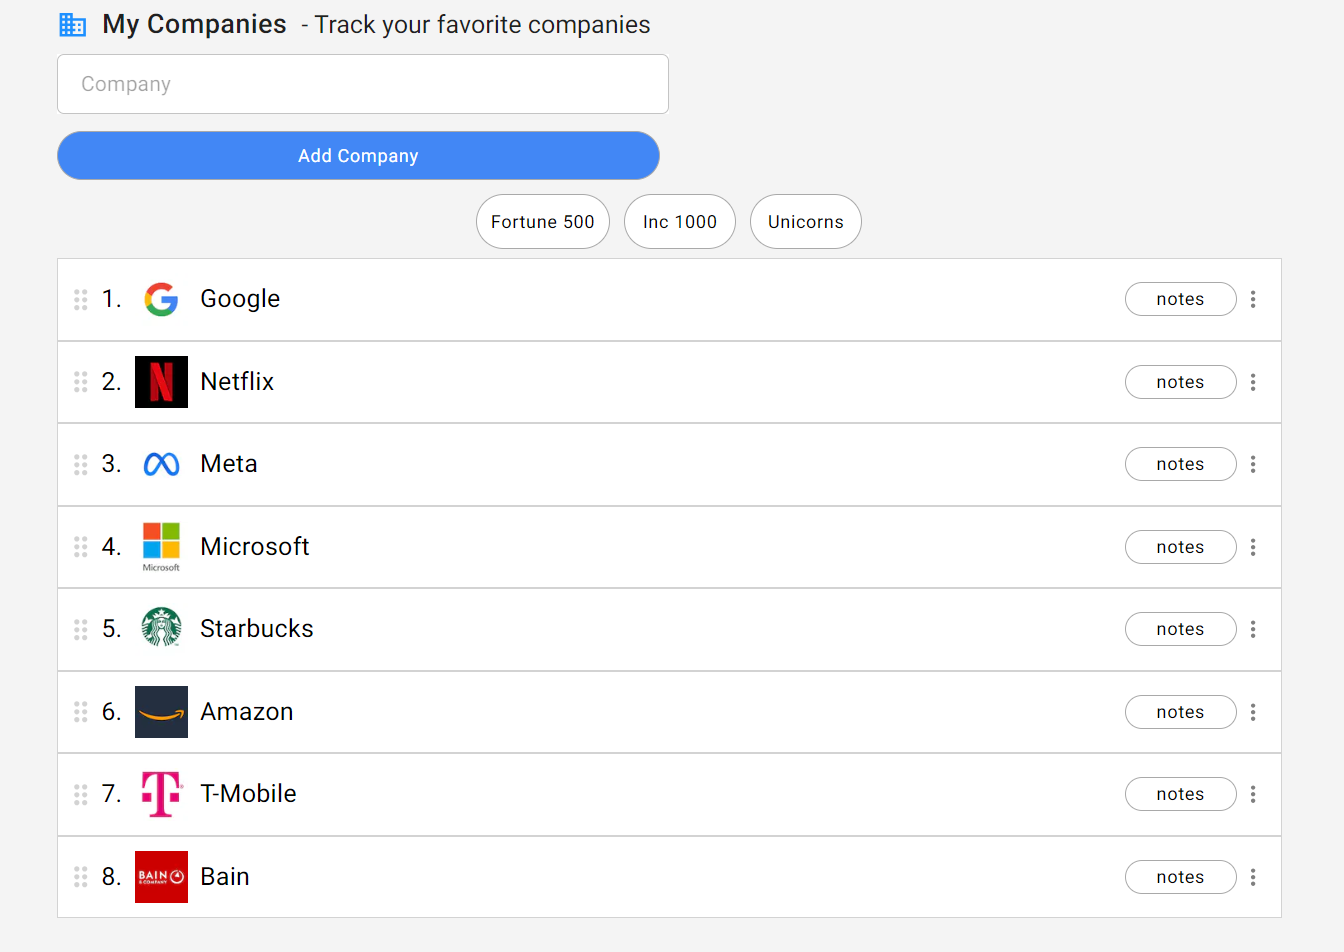1344x952 pixels.
Task: Click the Bain logo icon
Action: (161, 877)
